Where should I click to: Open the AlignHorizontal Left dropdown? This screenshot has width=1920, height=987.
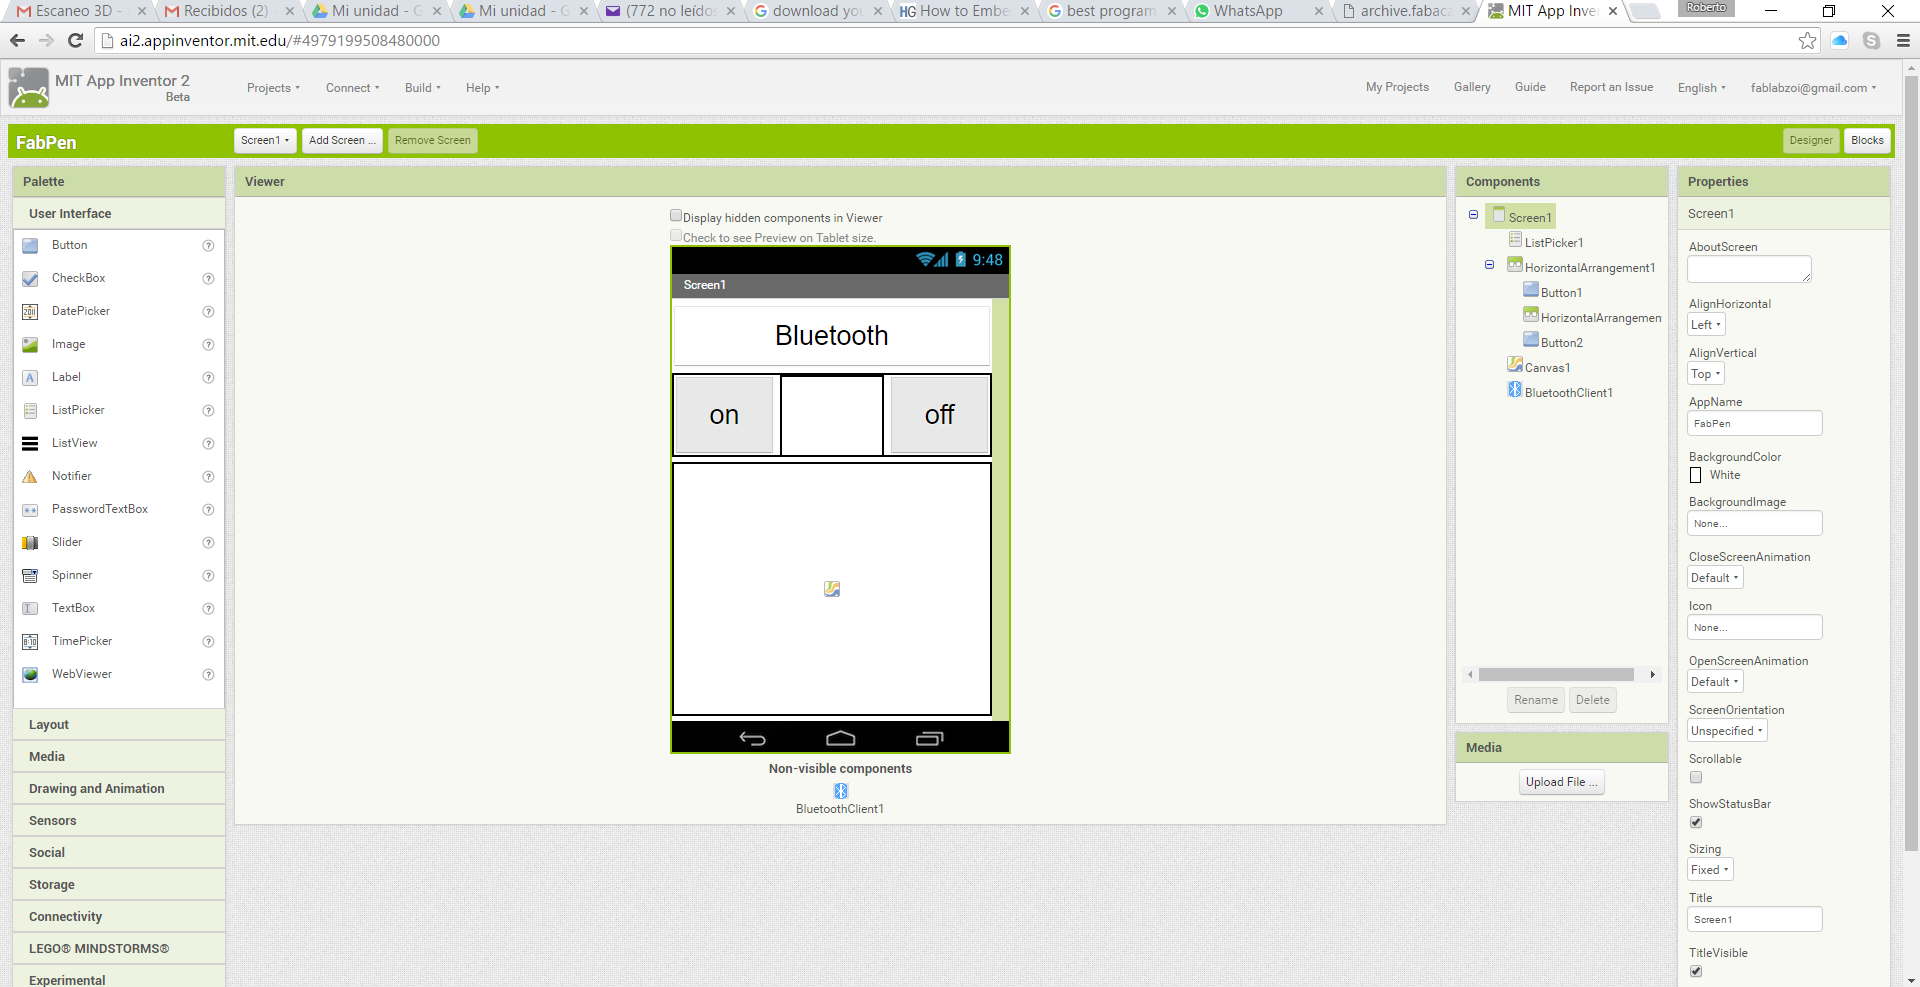(1706, 325)
